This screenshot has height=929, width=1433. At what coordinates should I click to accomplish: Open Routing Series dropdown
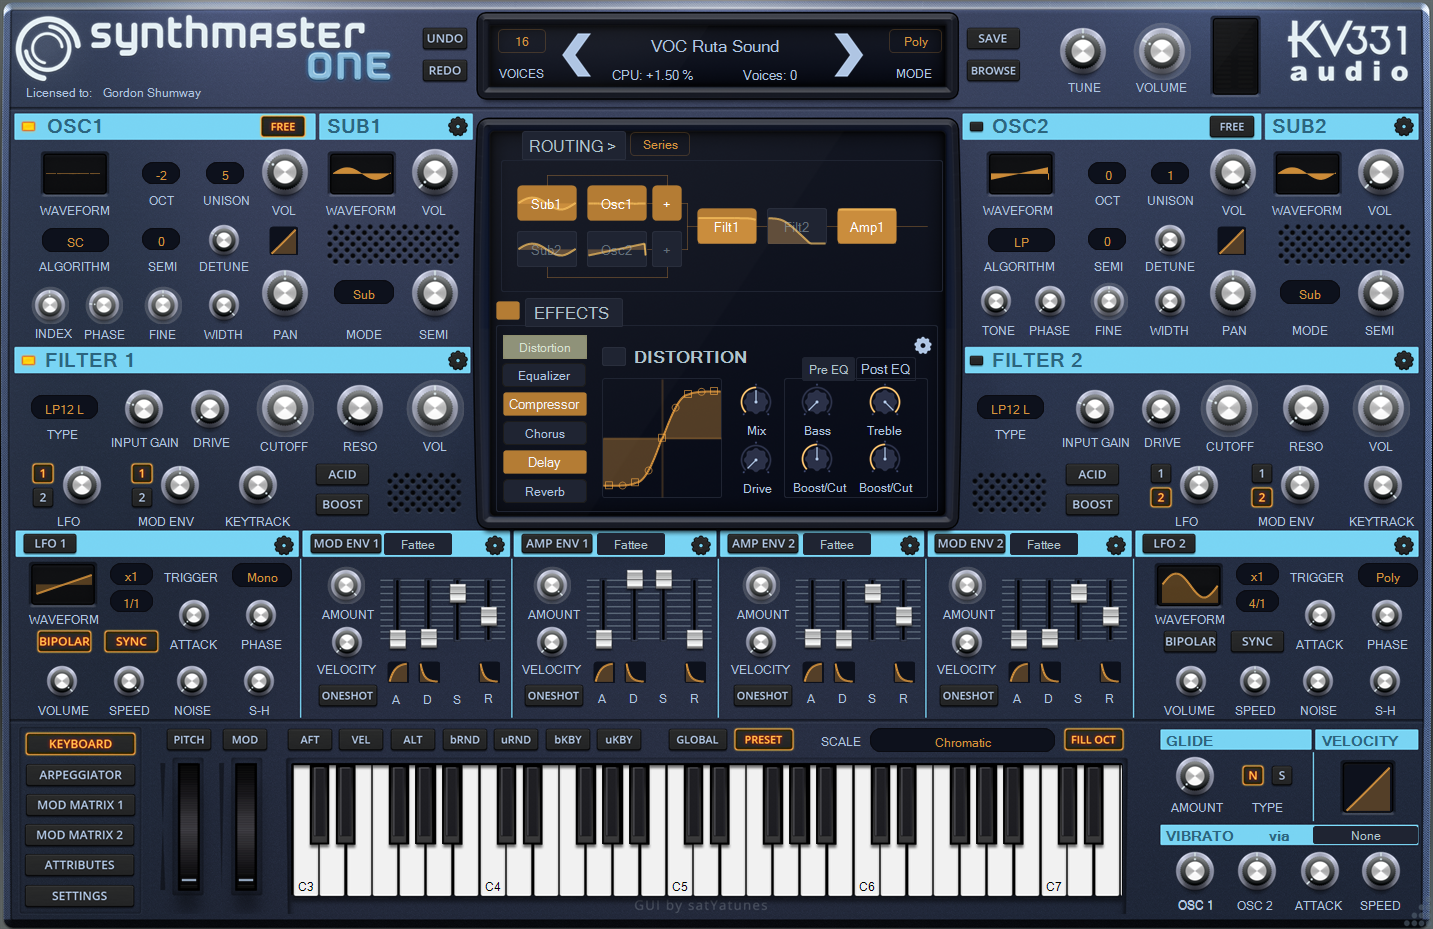pos(660,145)
